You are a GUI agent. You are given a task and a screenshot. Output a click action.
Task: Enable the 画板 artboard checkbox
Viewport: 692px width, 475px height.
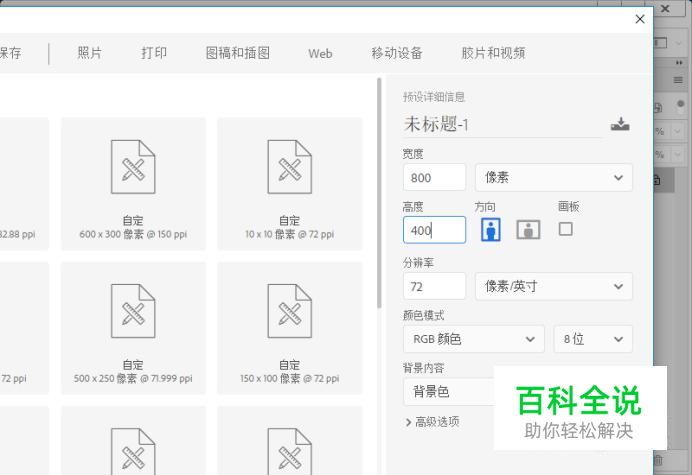click(565, 229)
